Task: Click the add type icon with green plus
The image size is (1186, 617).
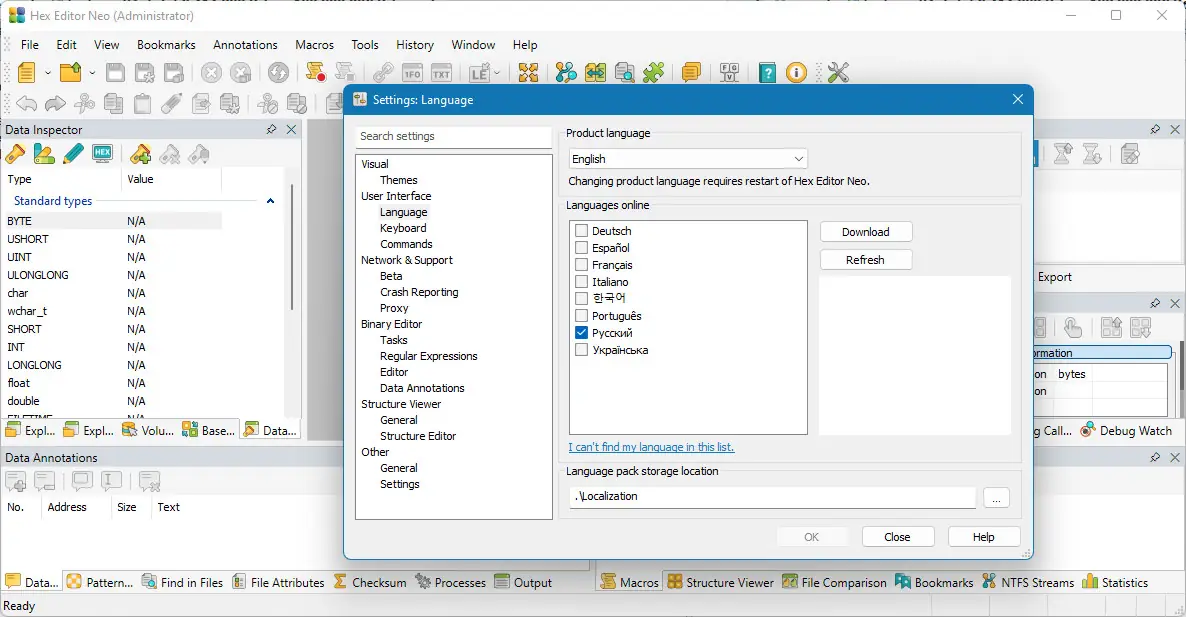Action: (x=140, y=154)
